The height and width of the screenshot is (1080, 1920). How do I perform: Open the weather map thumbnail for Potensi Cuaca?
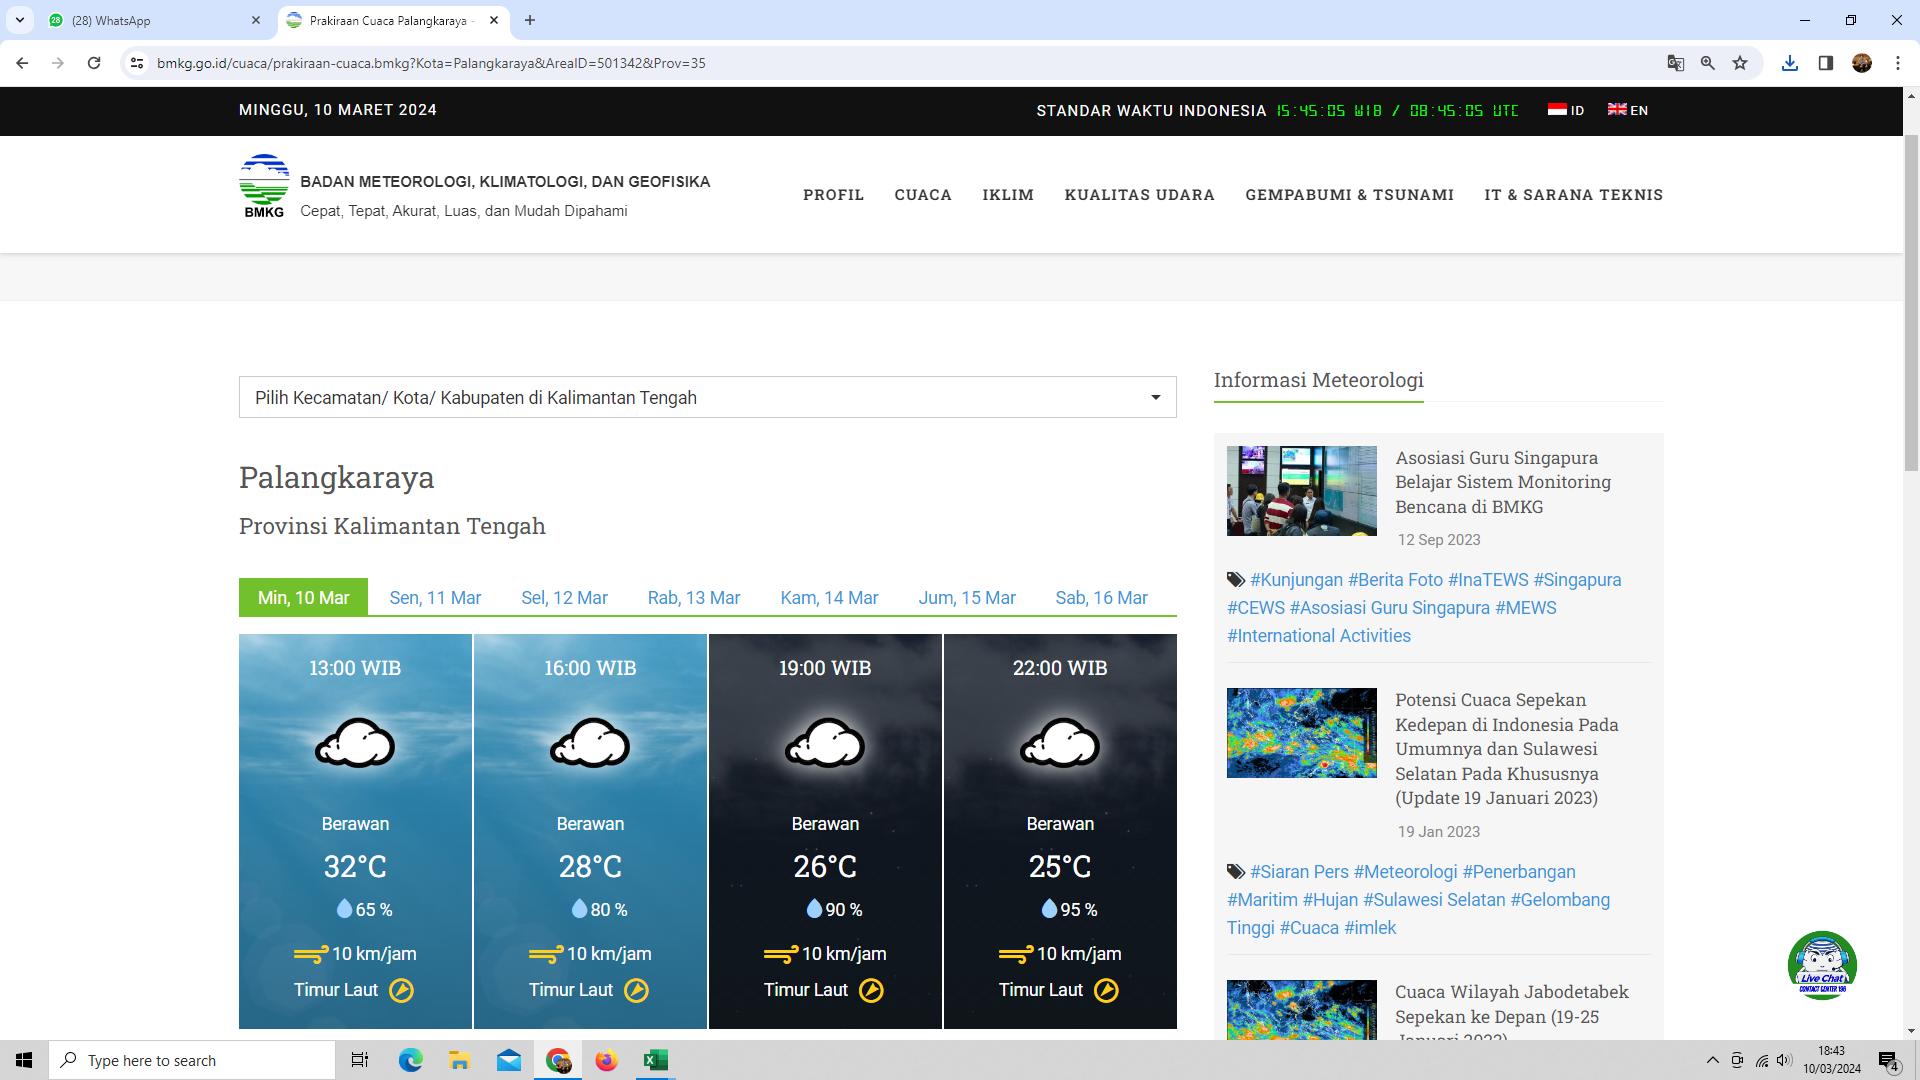click(x=1301, y=733)
